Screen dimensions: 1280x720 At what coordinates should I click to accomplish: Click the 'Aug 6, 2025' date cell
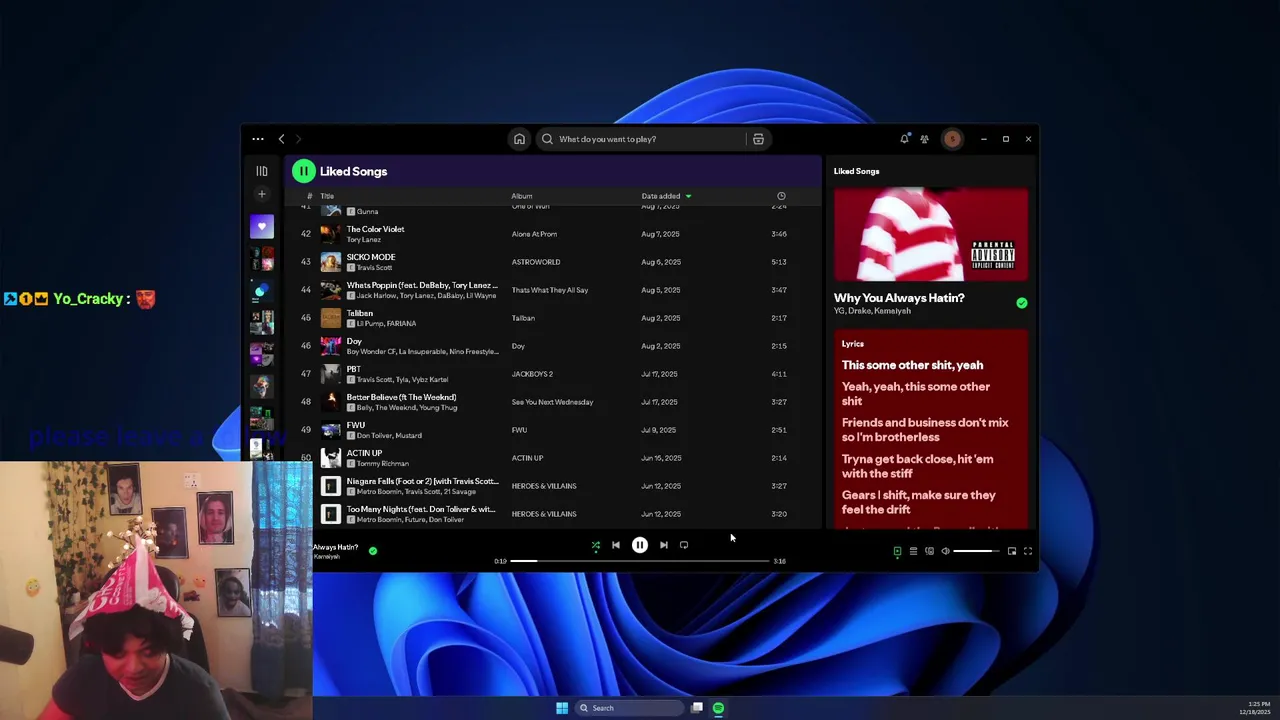(660, 262)
